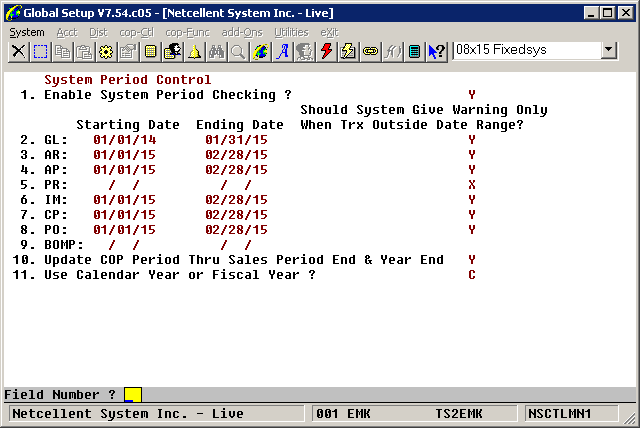640x428 pixels.
Task: Click the black X cancel toolbar icon
Action: pyautogui.click(x=18, y=51)
